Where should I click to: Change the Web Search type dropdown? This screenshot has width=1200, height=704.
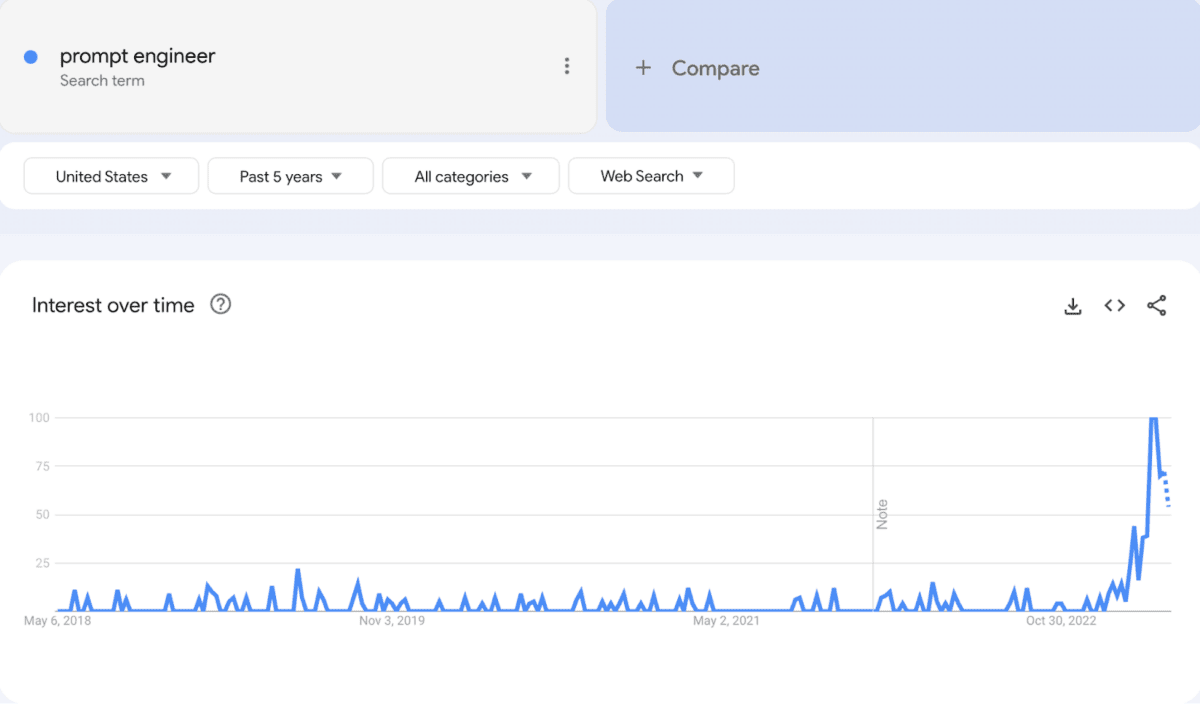coord(651,176)
